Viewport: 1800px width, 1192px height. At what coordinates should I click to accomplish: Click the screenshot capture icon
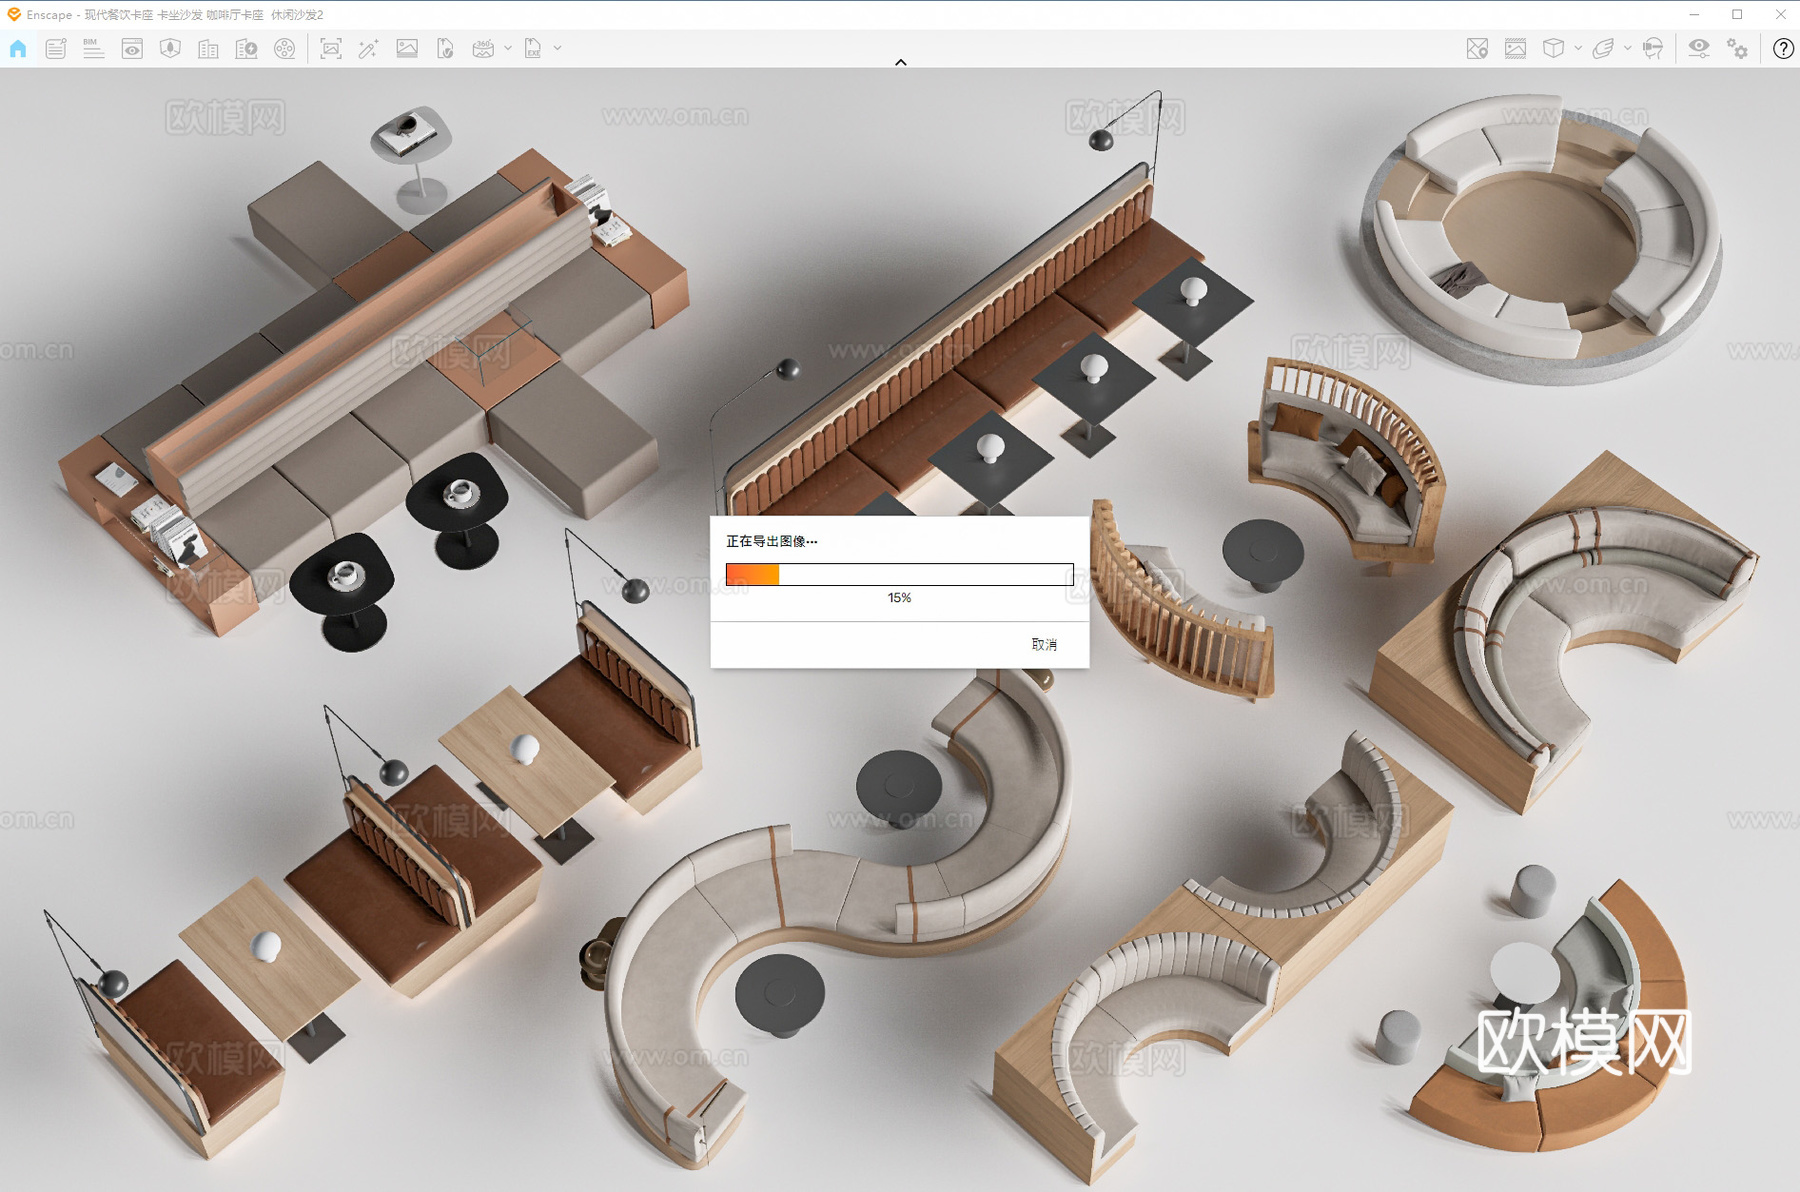pos(331,48)
